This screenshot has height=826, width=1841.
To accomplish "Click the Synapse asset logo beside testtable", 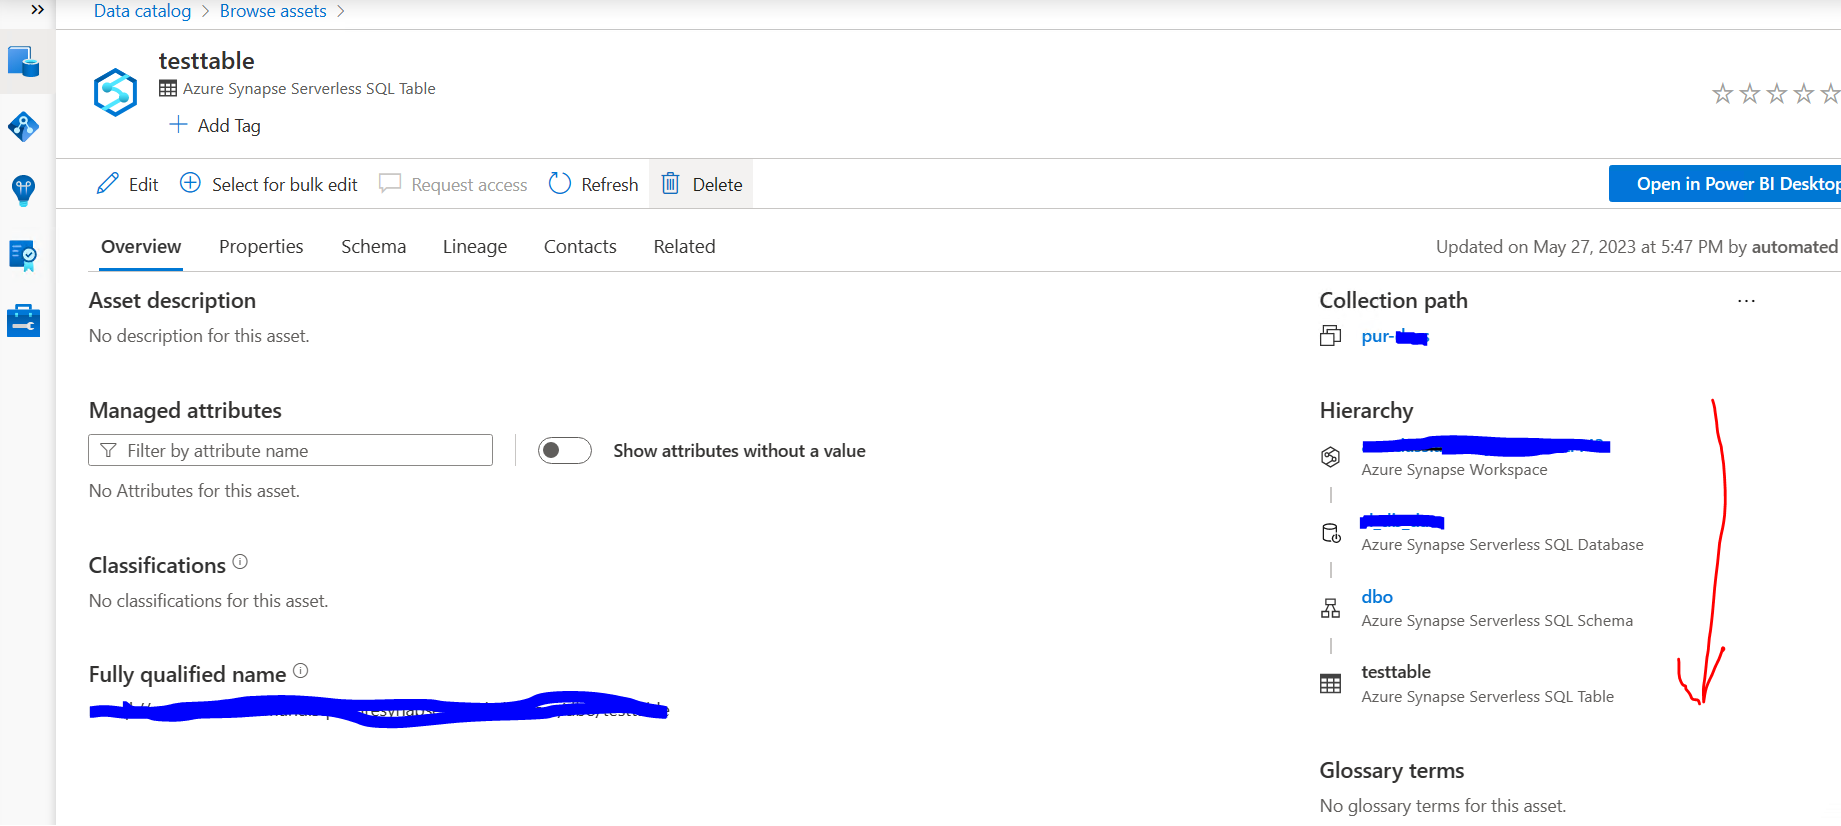I will (x=115, y=92).
